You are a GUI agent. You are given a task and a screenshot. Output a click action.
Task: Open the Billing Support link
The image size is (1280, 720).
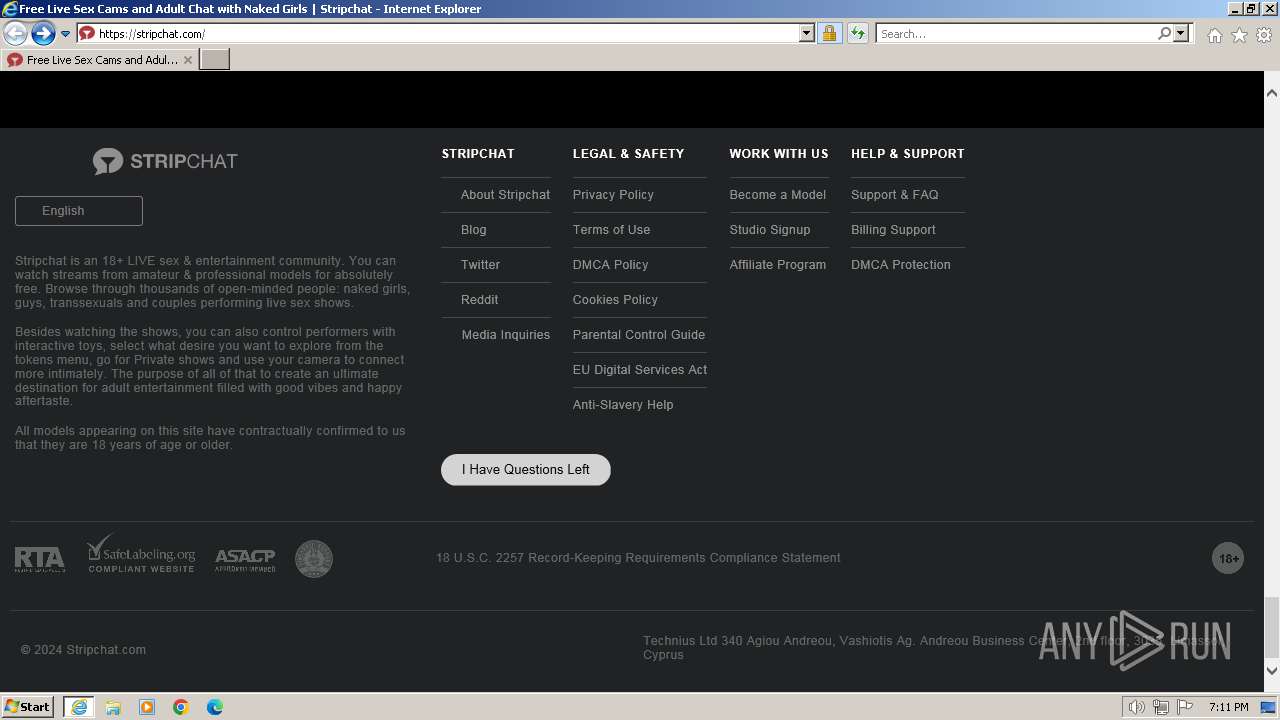[893, 230]
